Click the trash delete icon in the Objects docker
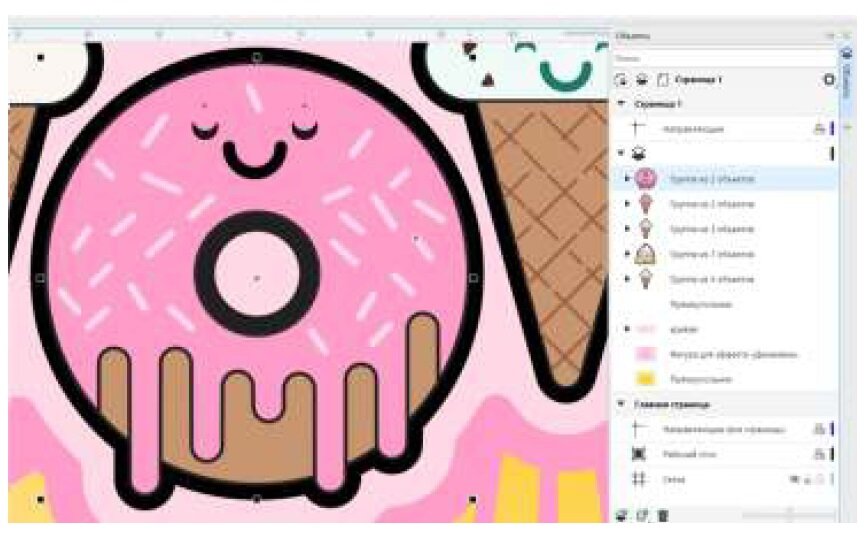 [x=663, y=515]
